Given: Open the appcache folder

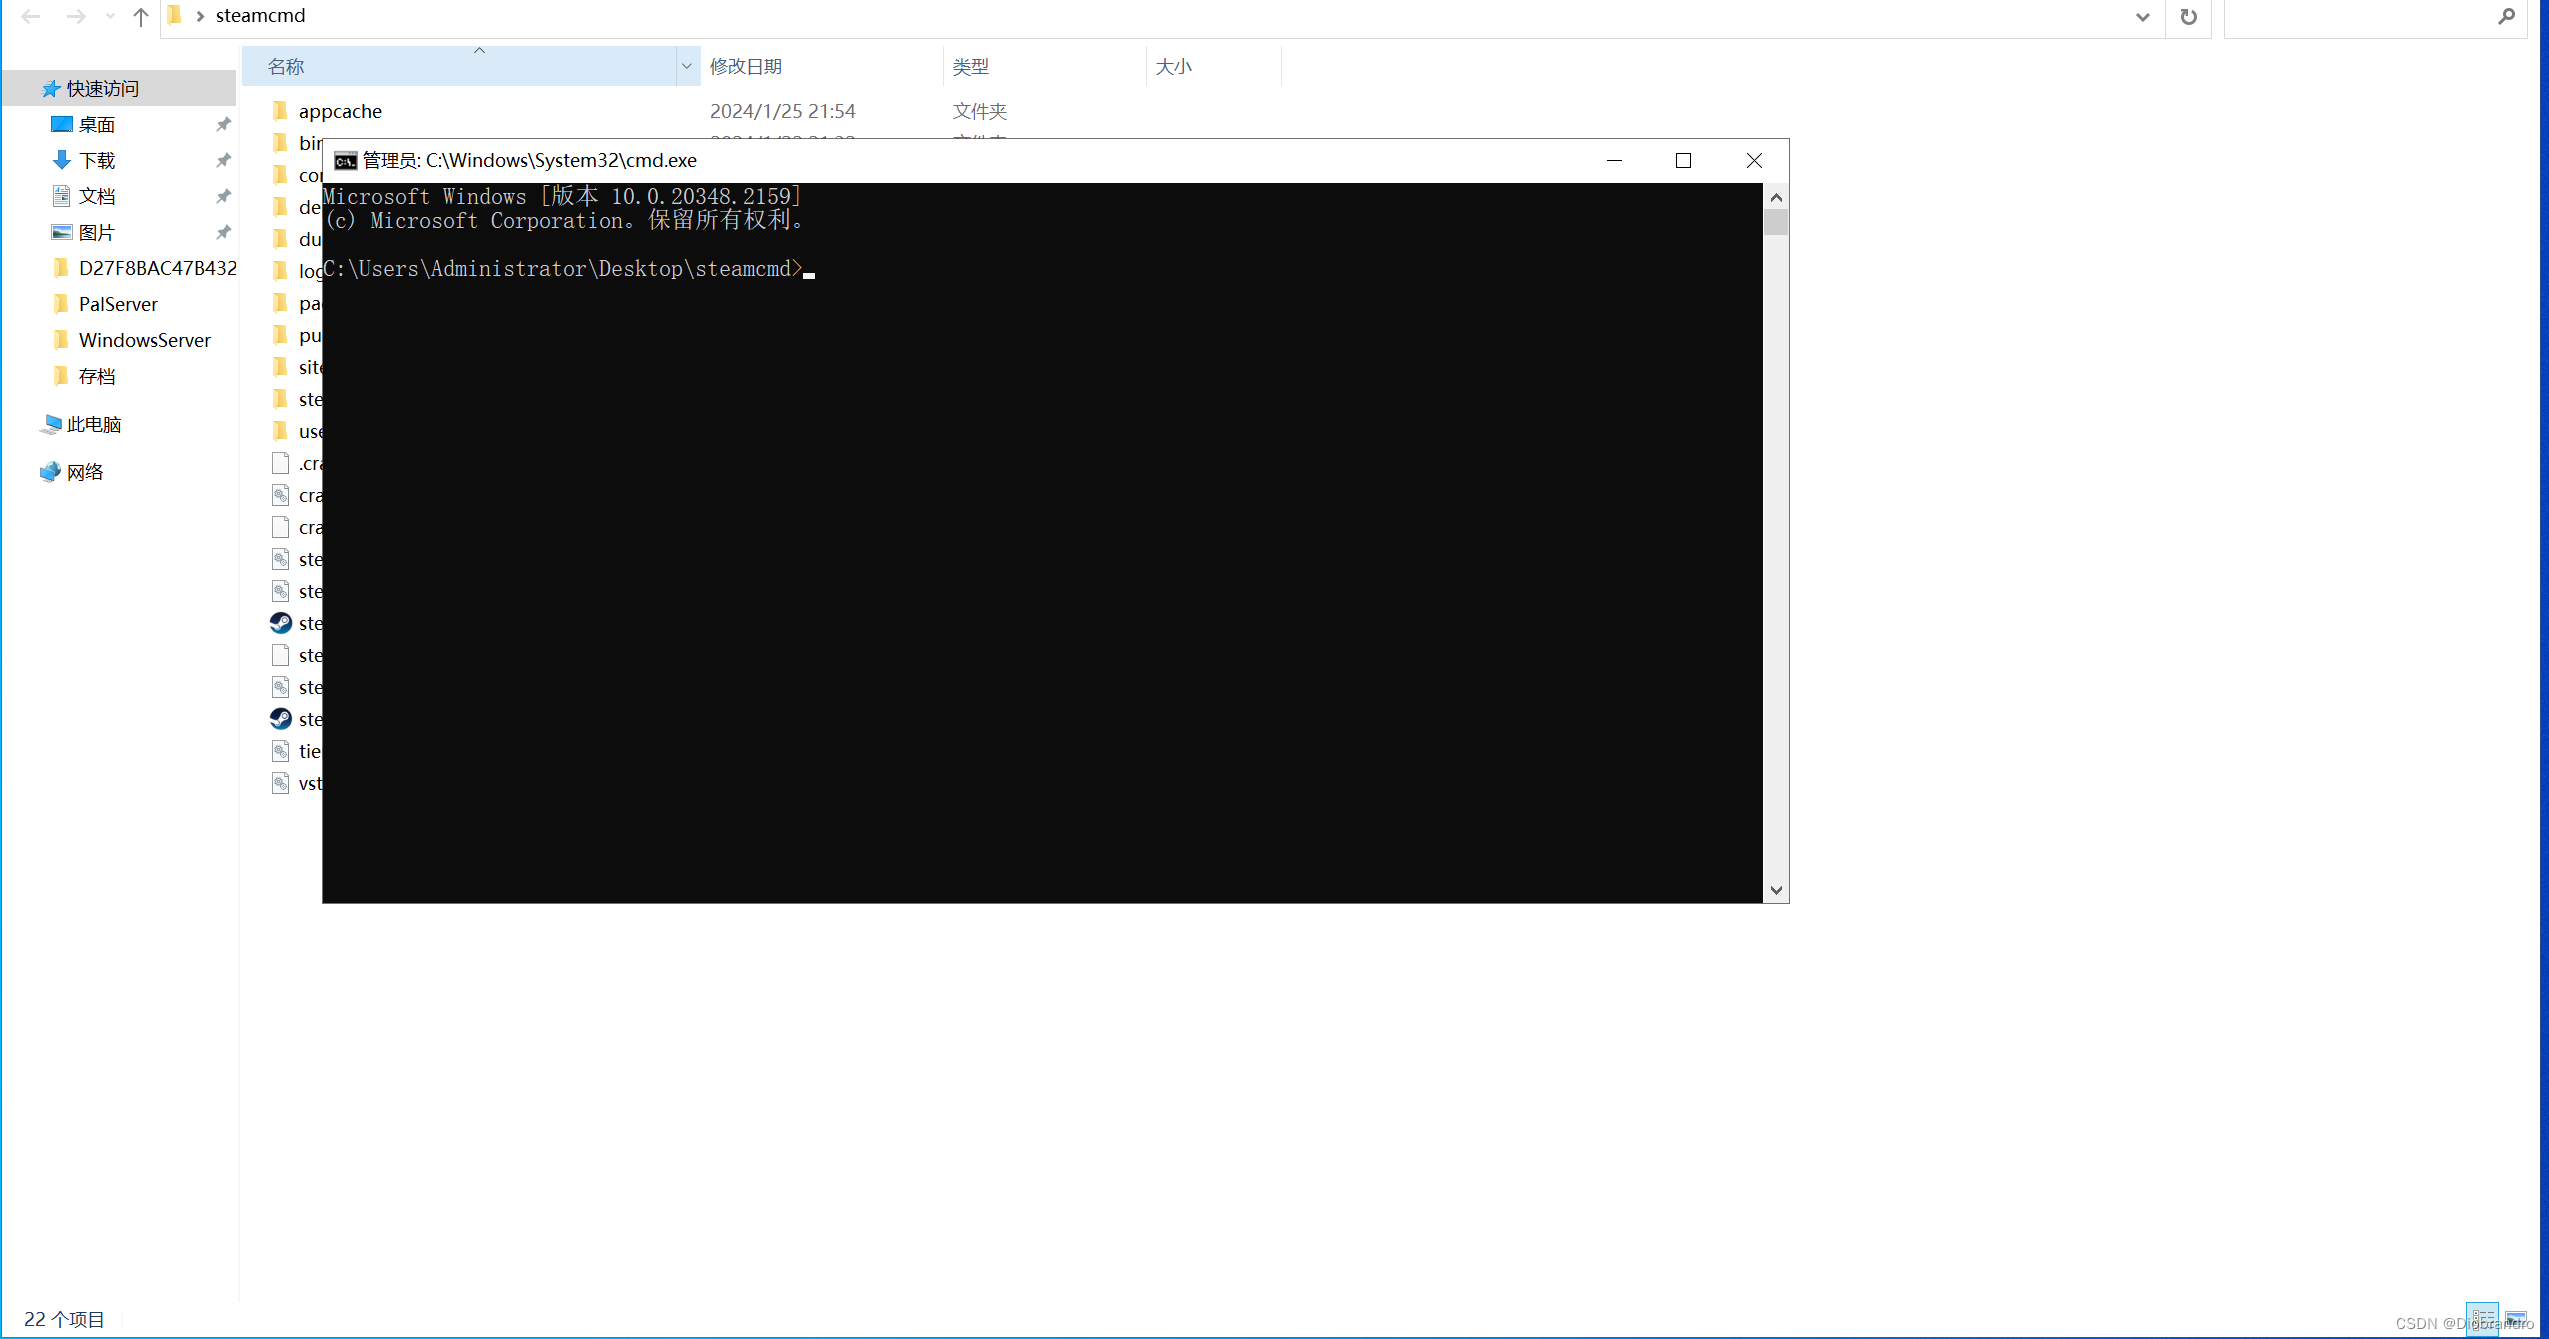Looking at the screenshot, I should pos(340,111).
